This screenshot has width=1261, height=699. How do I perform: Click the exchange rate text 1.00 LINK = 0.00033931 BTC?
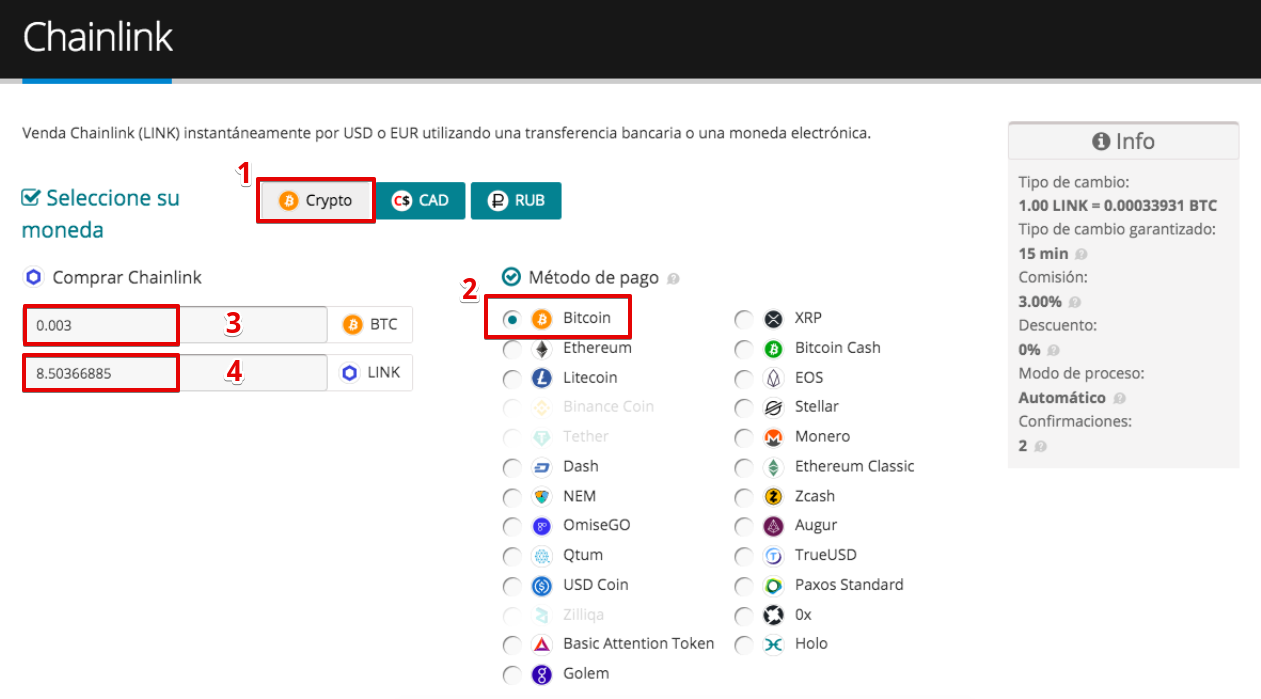click(1118, 206)
